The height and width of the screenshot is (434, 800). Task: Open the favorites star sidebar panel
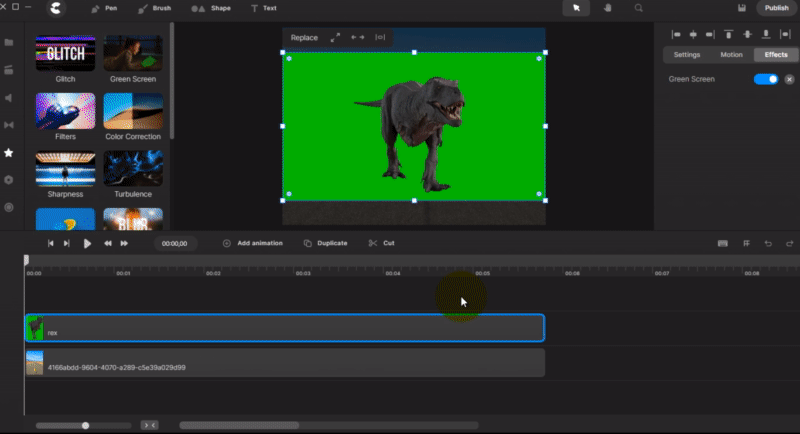9,153
